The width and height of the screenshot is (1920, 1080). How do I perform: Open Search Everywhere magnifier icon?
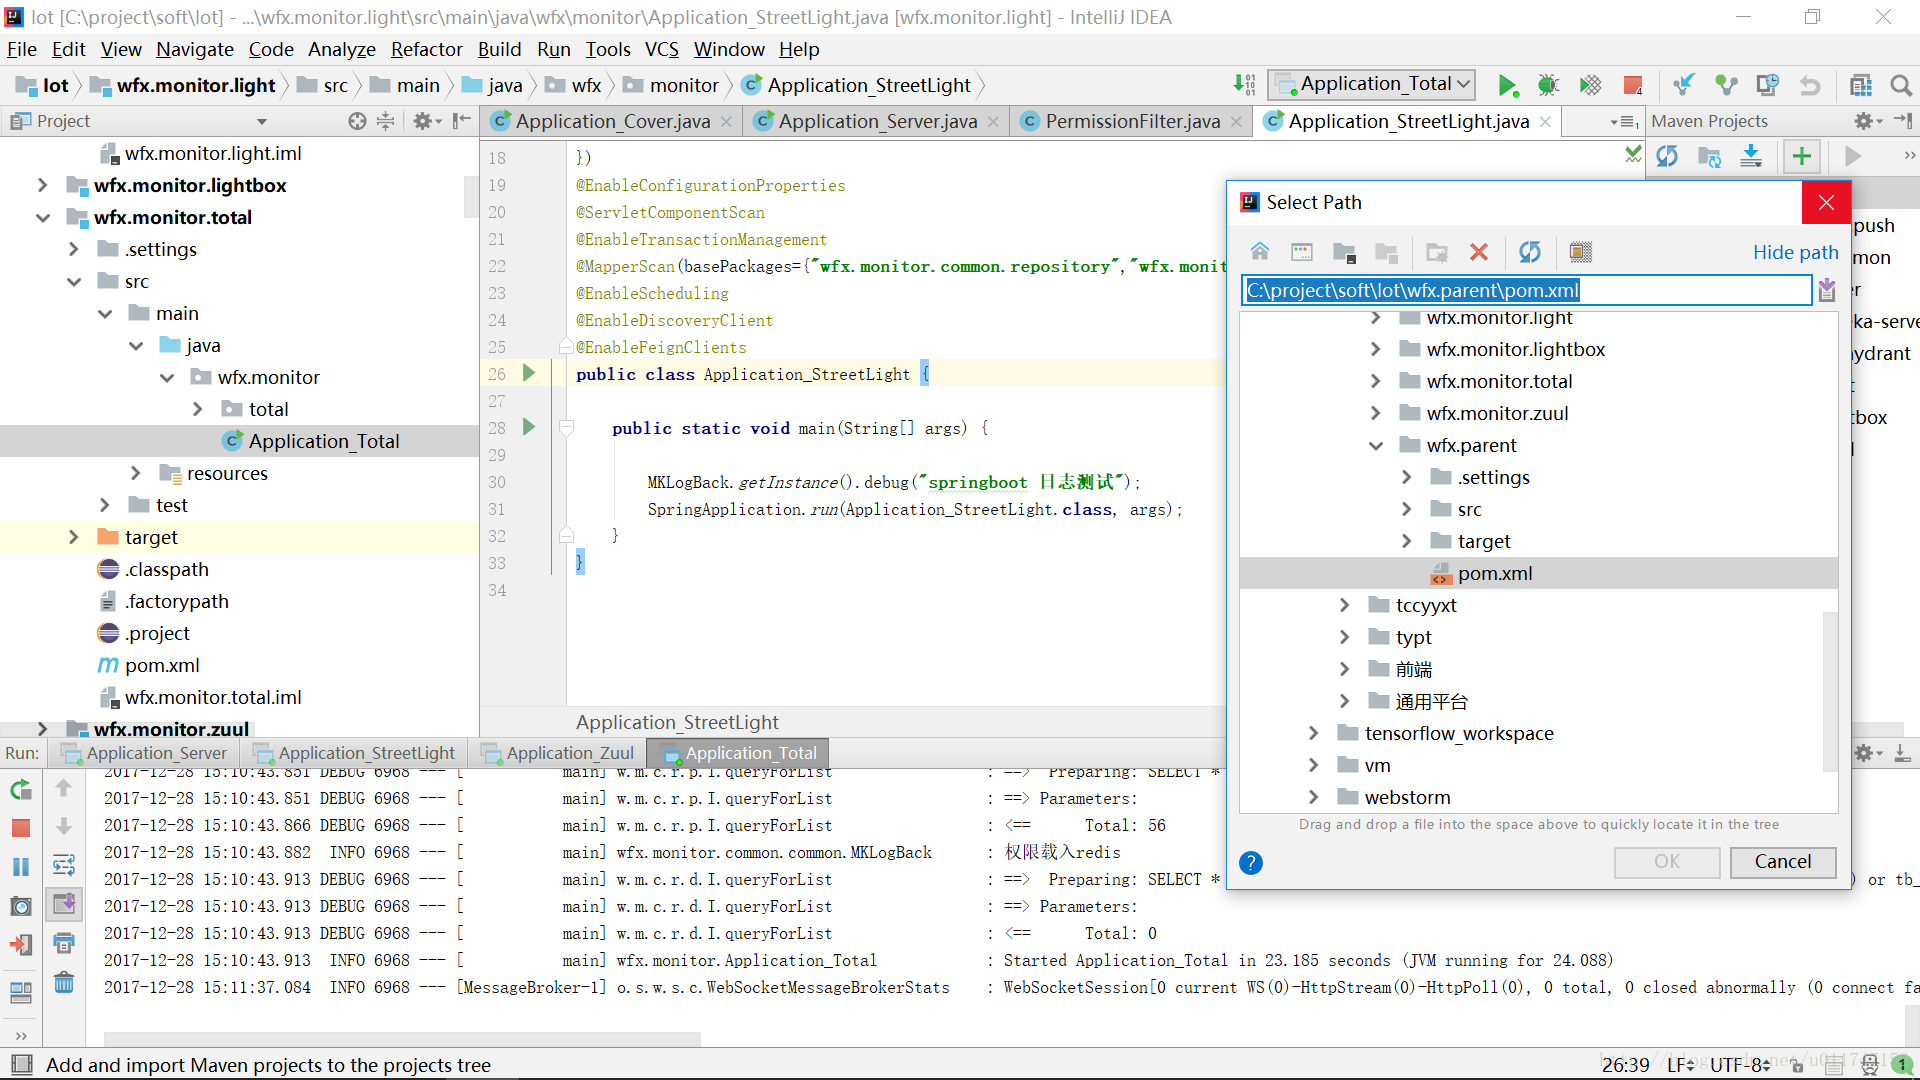[1901, 85]
